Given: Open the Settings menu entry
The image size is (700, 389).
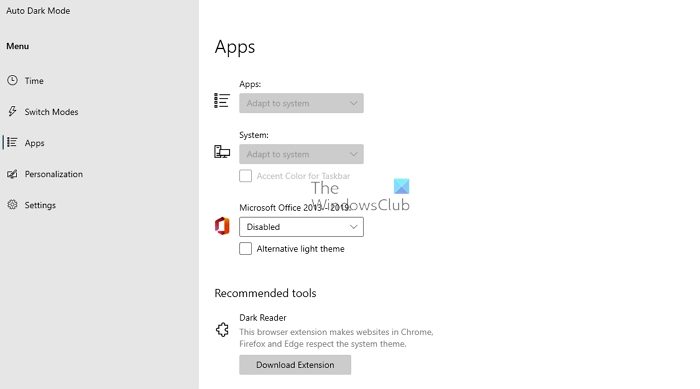Looking at the screenshot, I should (x=40, y=205).
